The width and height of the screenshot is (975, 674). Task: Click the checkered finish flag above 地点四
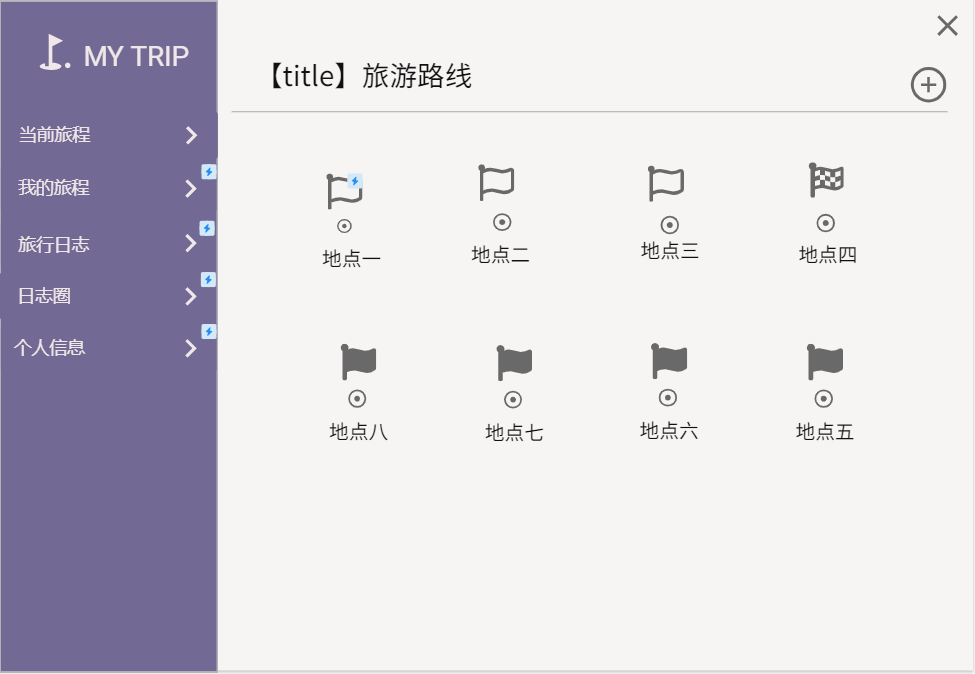pos(826,180)
